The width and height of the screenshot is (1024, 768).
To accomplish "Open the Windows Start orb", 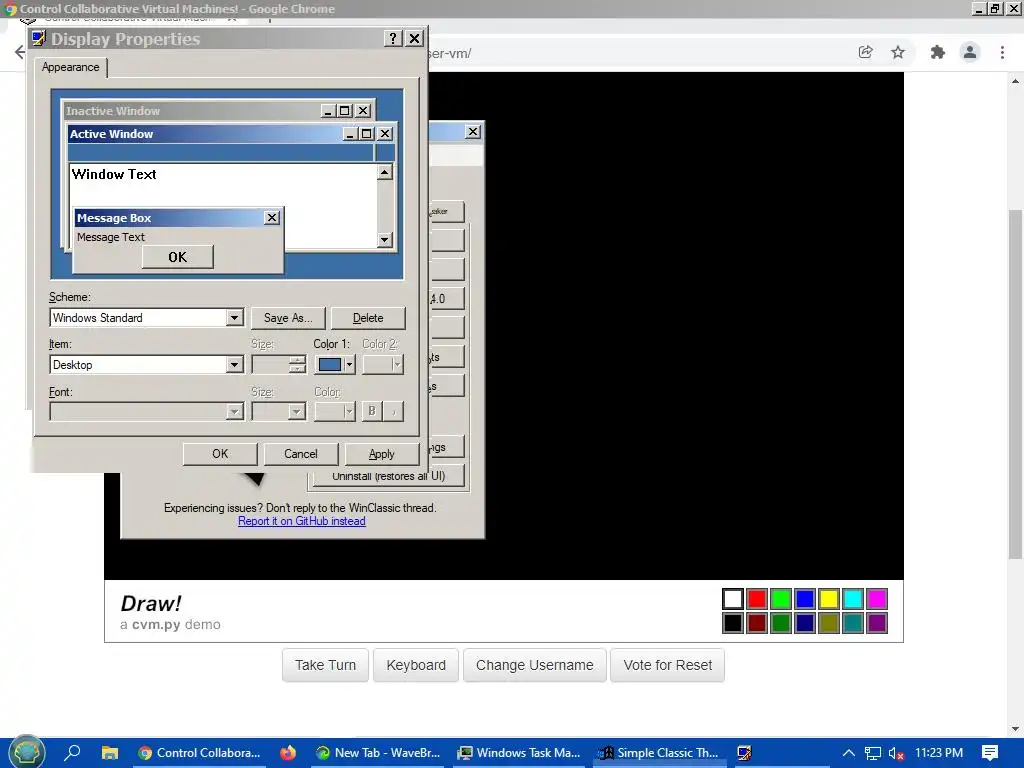I will click(26, 752).
